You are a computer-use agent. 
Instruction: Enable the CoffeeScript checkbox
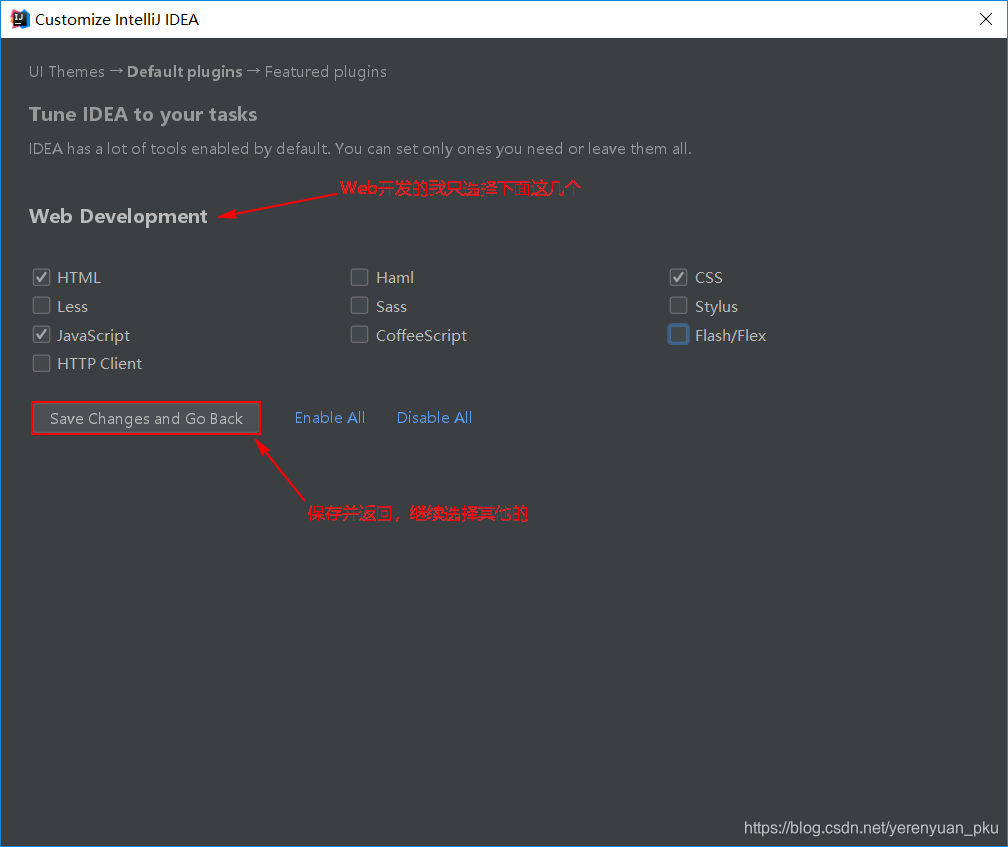(359, 335)
